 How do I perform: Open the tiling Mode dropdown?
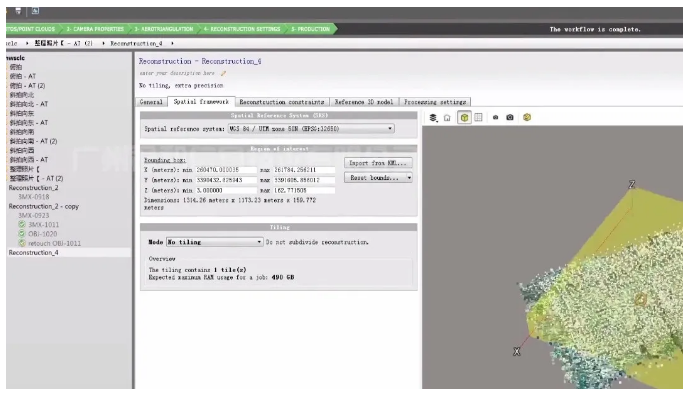click(214, 242)
